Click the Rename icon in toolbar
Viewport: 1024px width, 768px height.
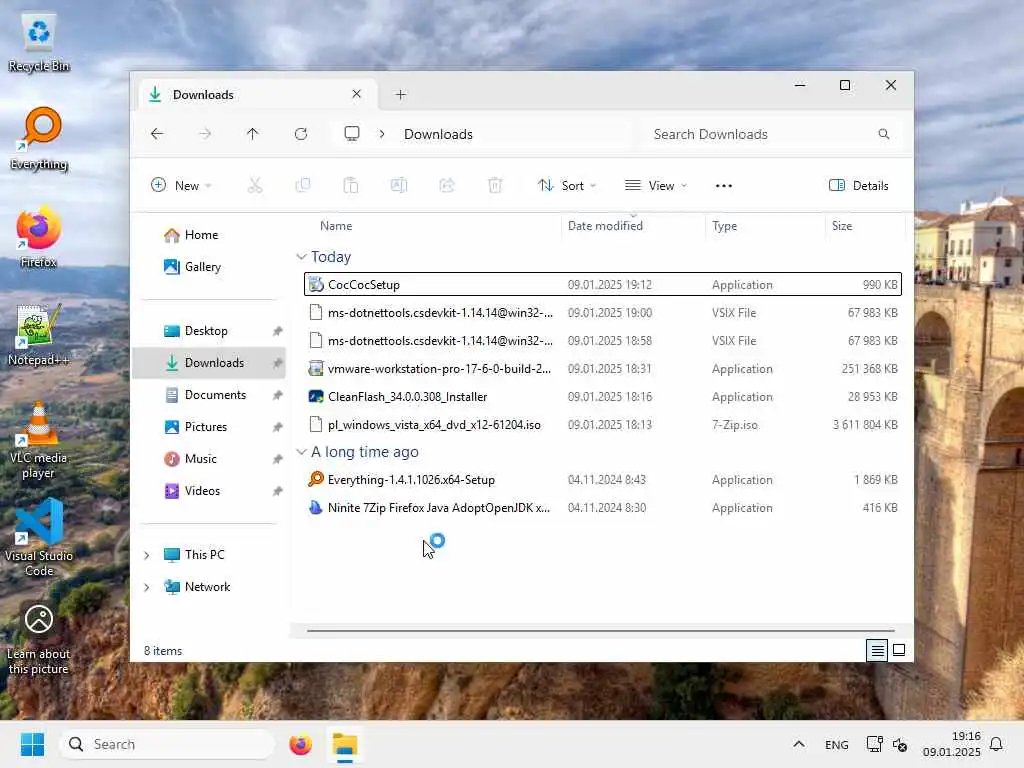399,185
